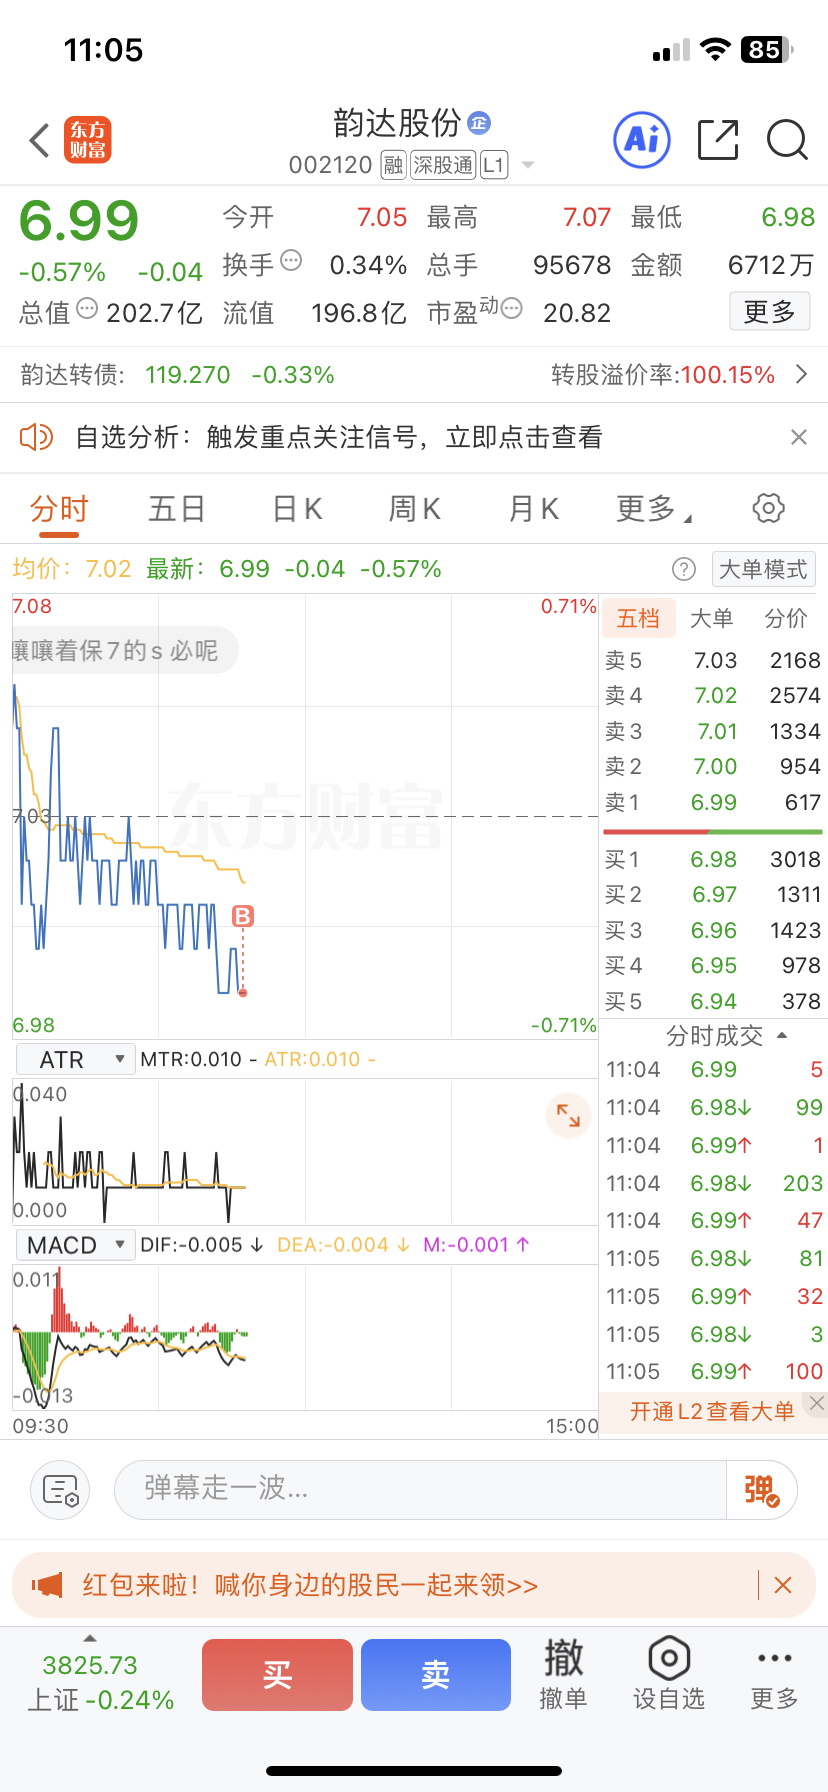Select the 分时 tab
Viewport: 828px width, 1792px height.
coord(59,509)
